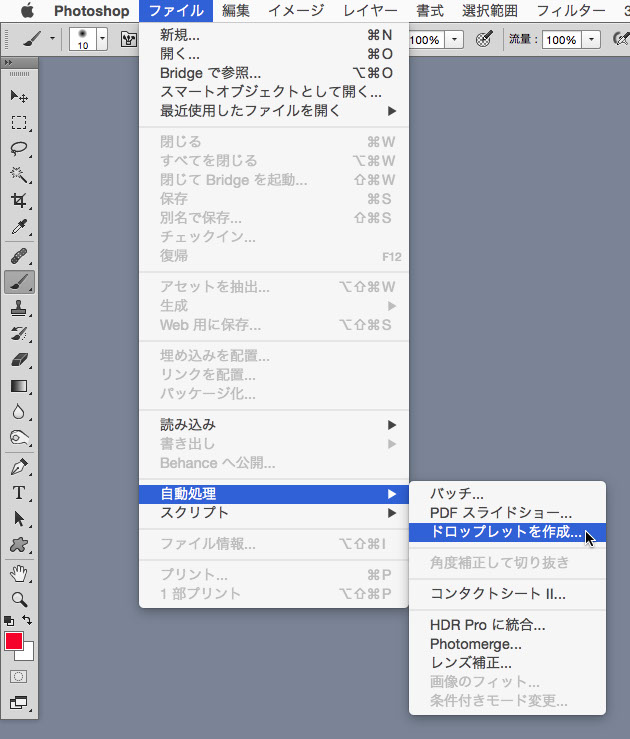The height and width of the screenshot is (739, 630).
Task: Select the Custom Shape tool
Action: coord(19,545)
